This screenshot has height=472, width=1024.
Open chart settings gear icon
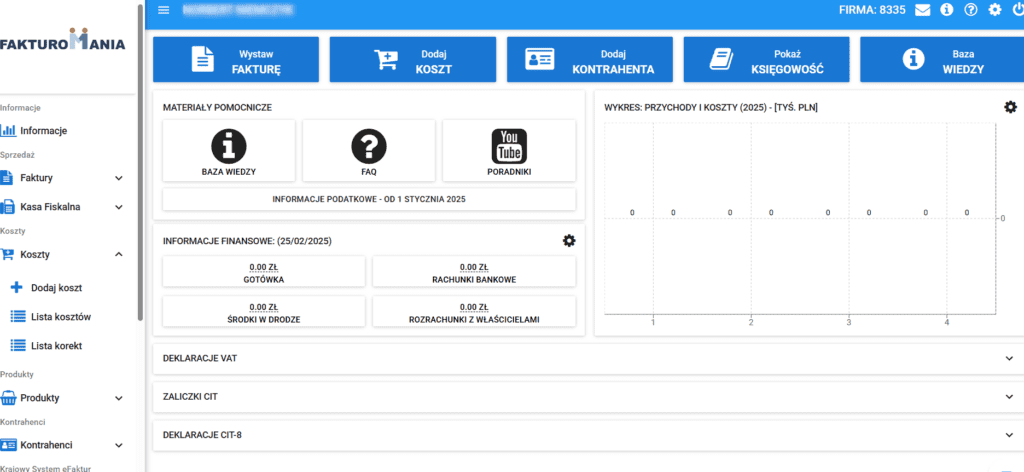point(1010,107)
